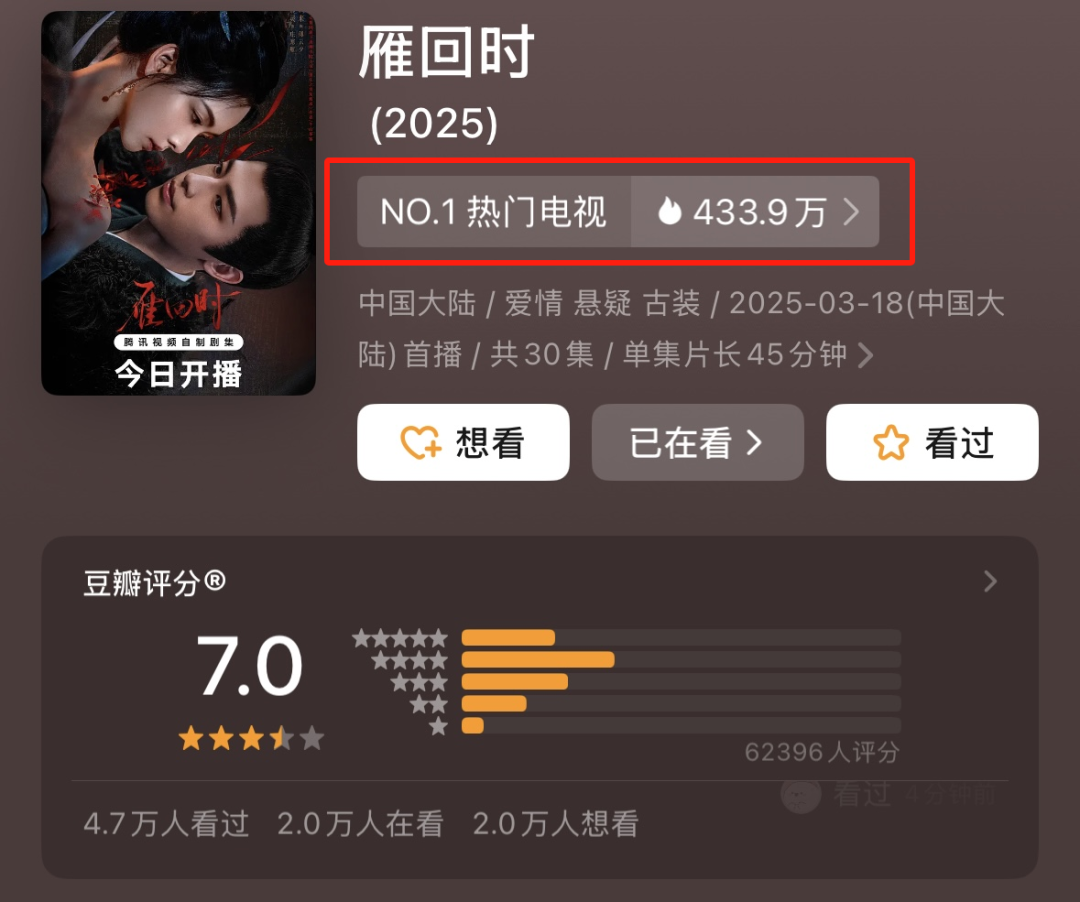Click the five-star rating bar
The image size is (1080, 902).
681,638
